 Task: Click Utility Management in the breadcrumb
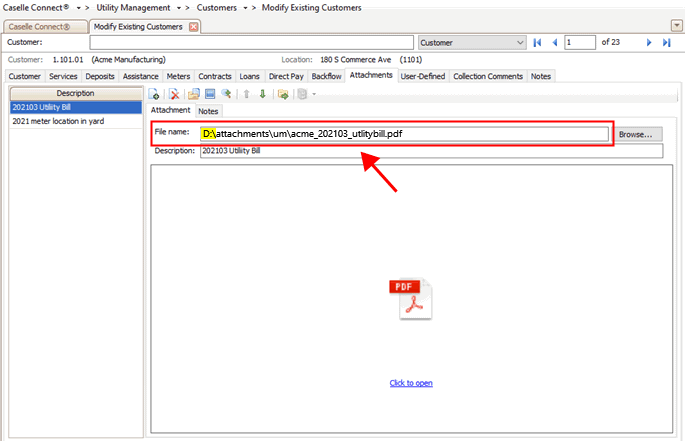[x=133, y=8]
